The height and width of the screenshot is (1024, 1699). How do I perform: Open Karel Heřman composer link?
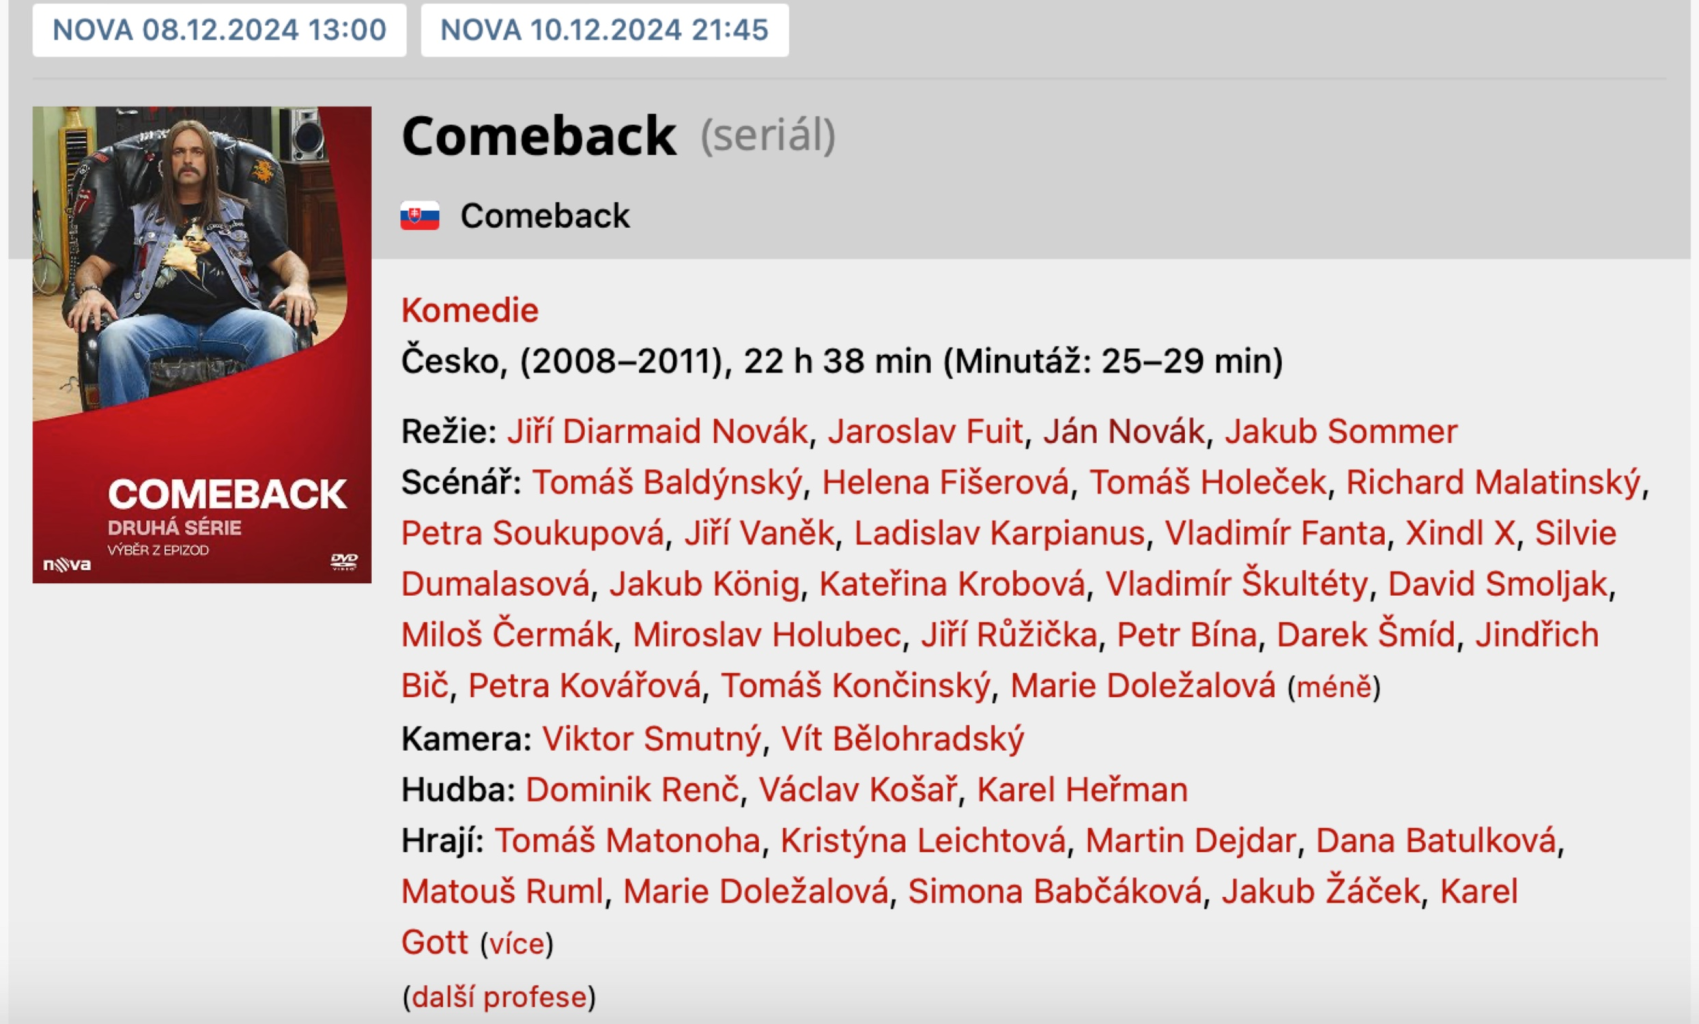1082,790
